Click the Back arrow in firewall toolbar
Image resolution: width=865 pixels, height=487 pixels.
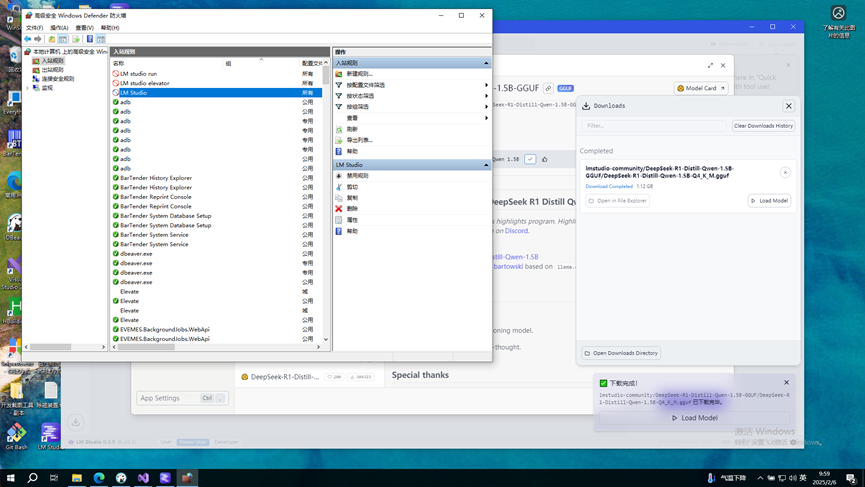(x=28, y=39)
